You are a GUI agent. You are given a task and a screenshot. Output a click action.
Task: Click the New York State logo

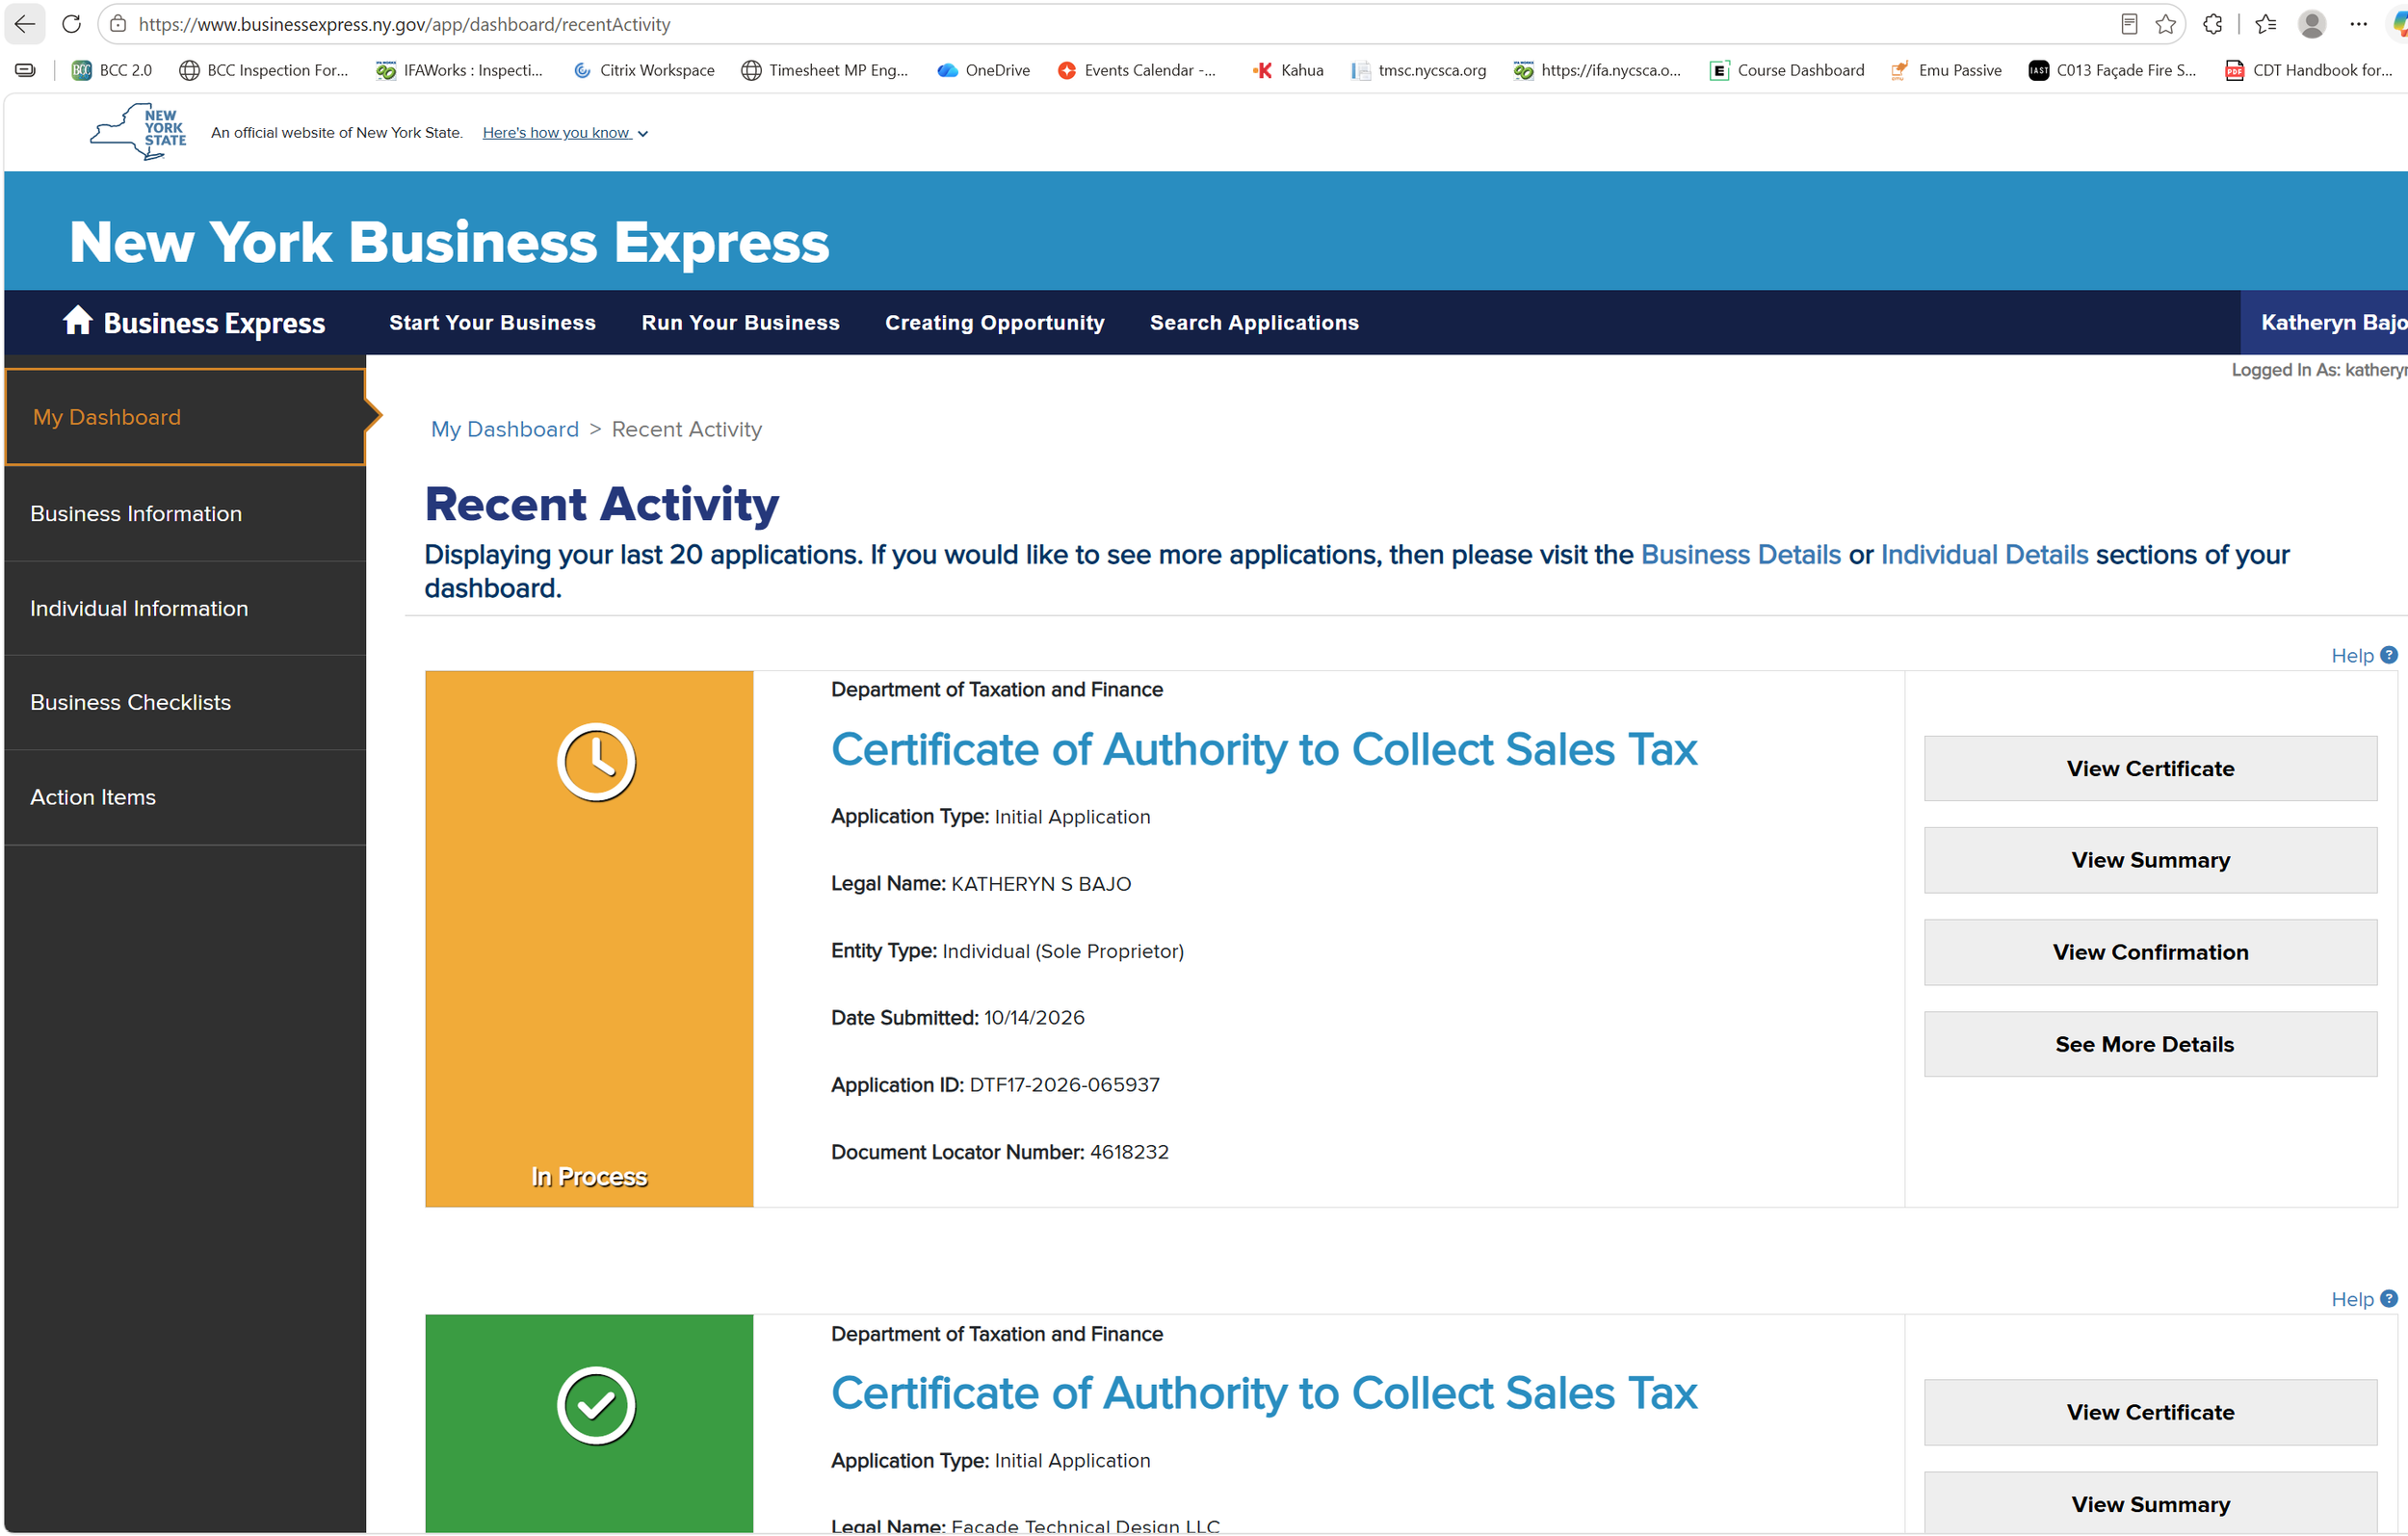pyautogui.click(x=139, y=132)
